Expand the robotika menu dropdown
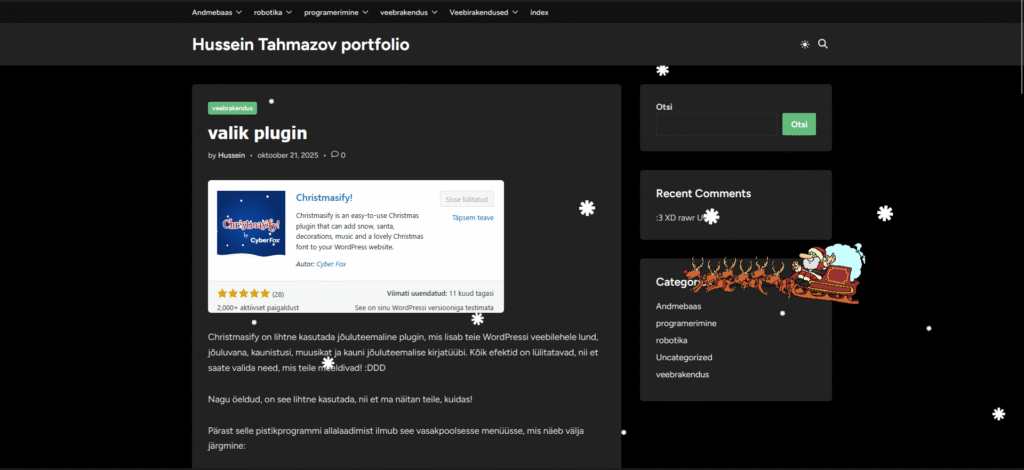1024x470 pixels. pos(273,12)
